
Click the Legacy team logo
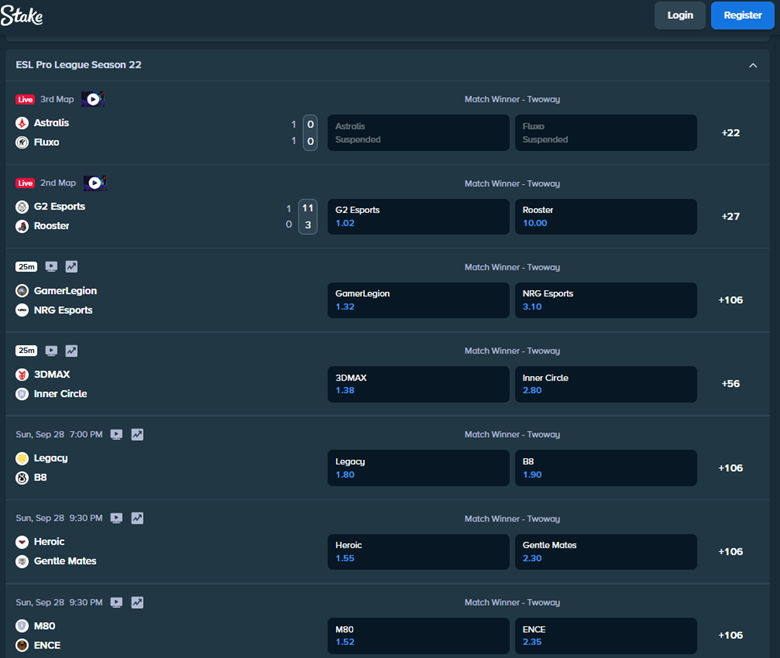pyautogui.click(x=22, y=458)
